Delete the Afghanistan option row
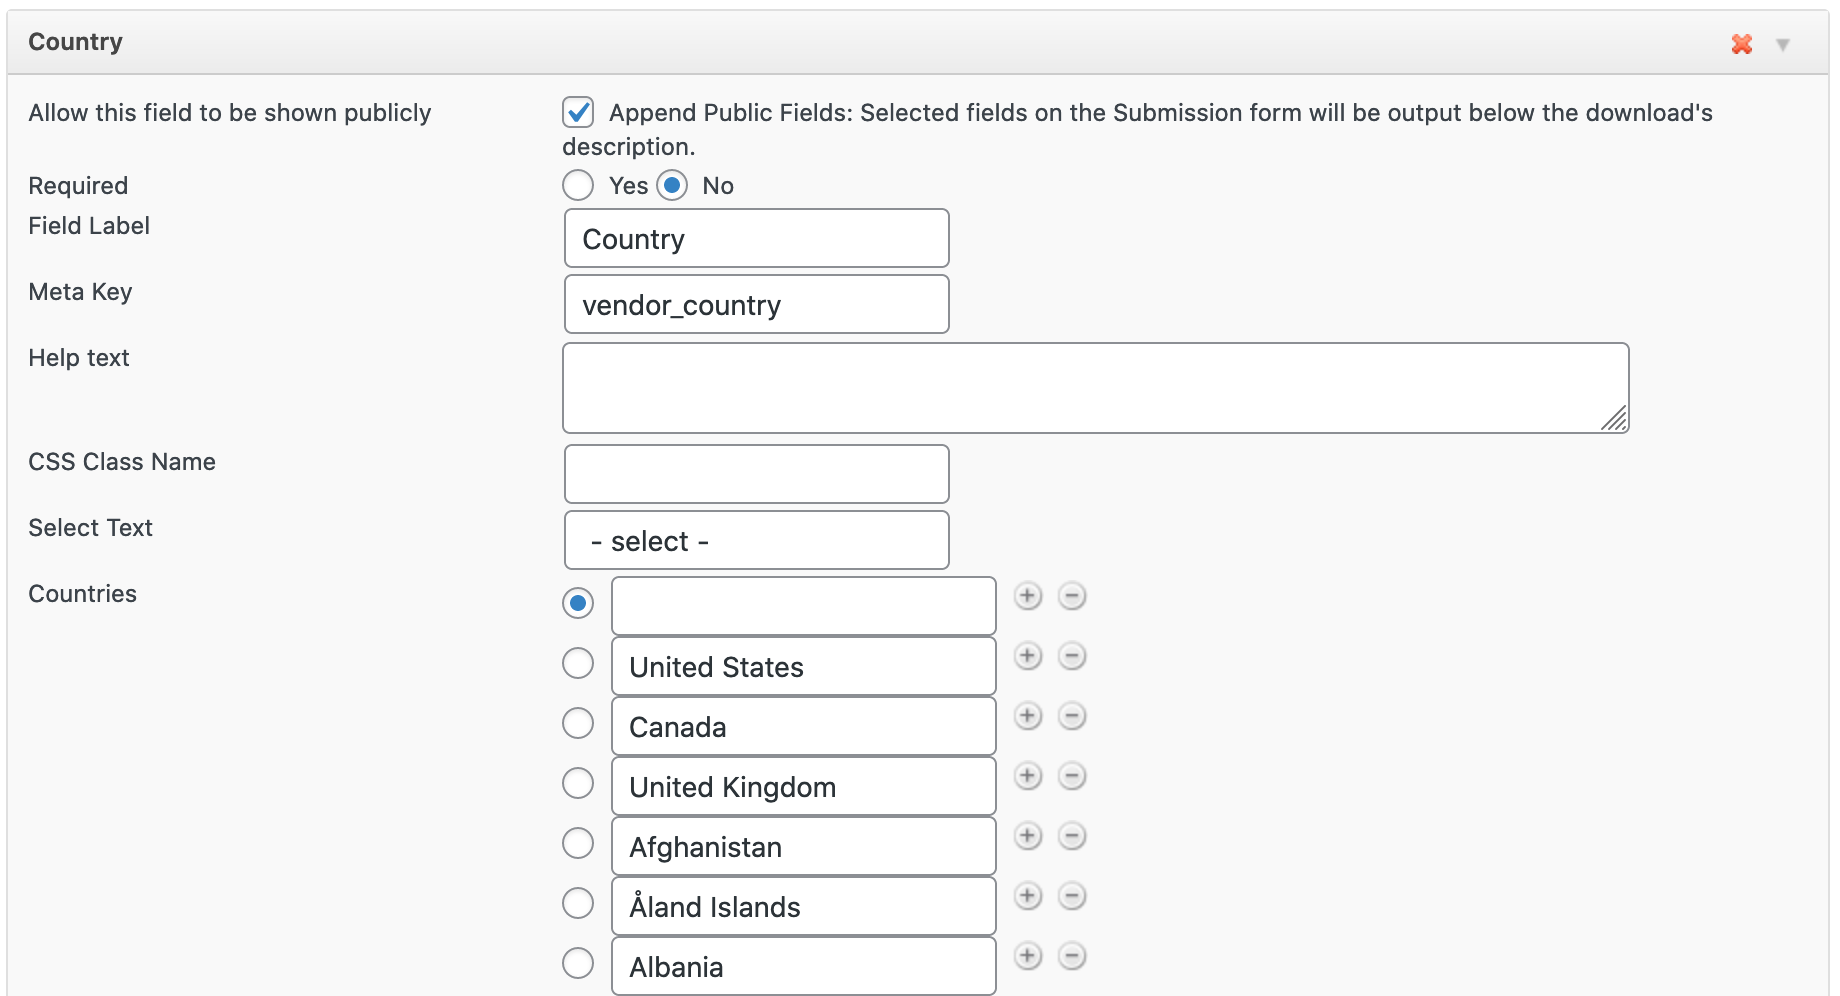The height and width of the screenshot is (996, 1840). tap(1072, 836)
